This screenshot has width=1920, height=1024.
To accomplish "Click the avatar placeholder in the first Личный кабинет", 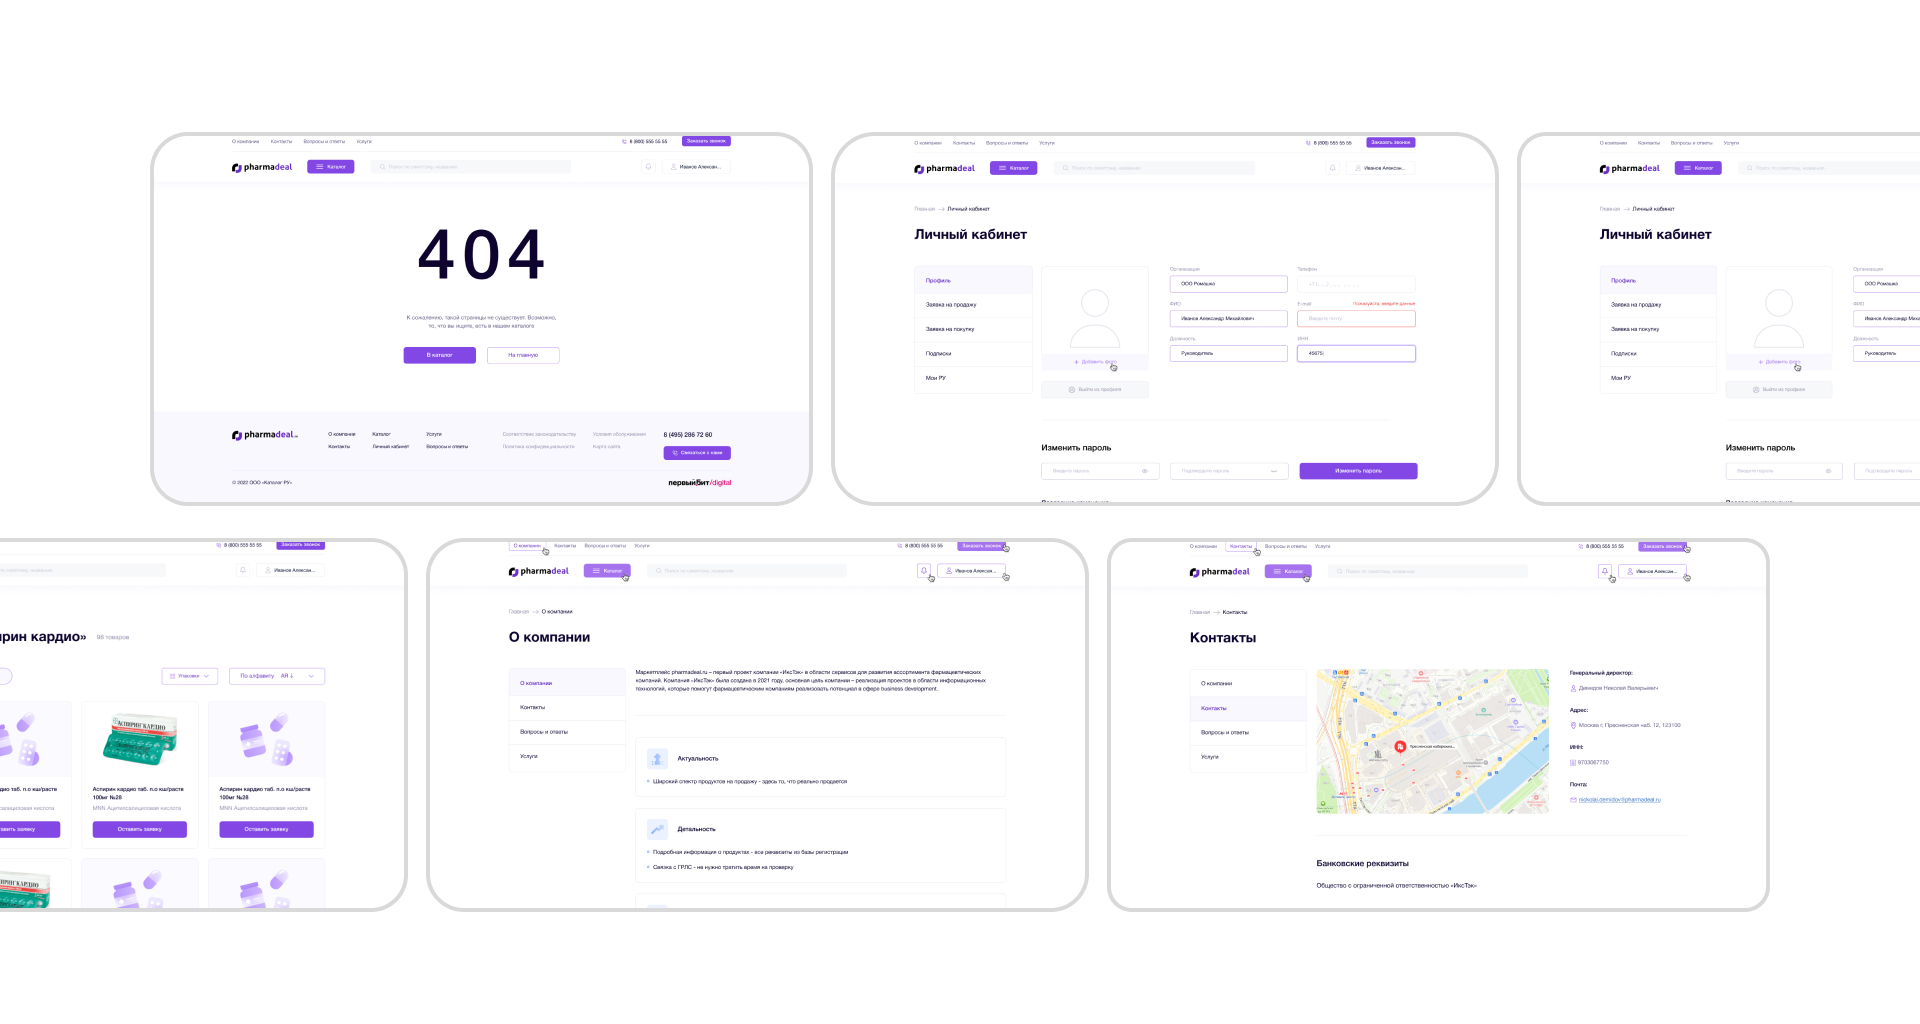I will [1095, 316].
